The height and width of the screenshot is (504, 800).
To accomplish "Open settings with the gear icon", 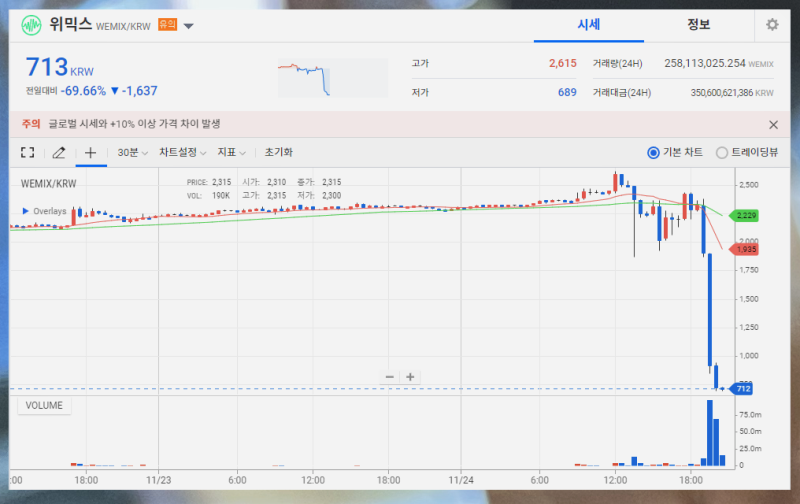I will coord(772,24).
